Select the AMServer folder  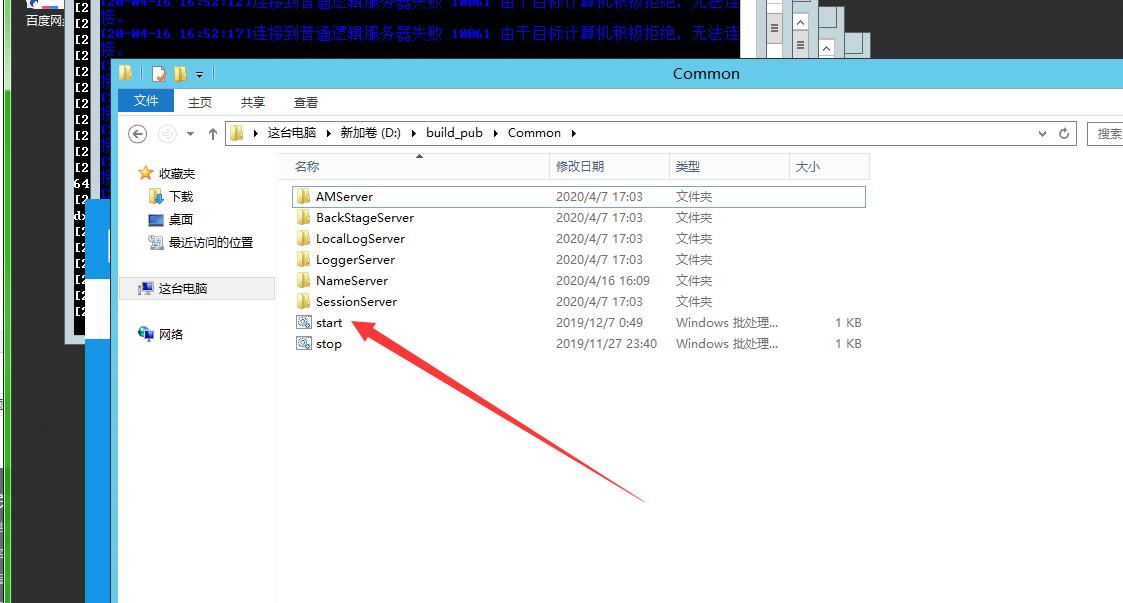(344, 197)
